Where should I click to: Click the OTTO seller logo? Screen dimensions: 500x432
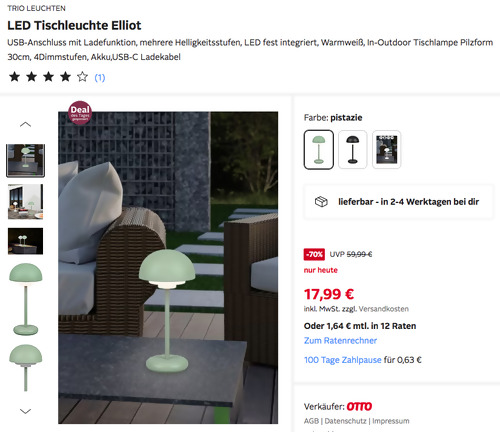pos(359,406)
